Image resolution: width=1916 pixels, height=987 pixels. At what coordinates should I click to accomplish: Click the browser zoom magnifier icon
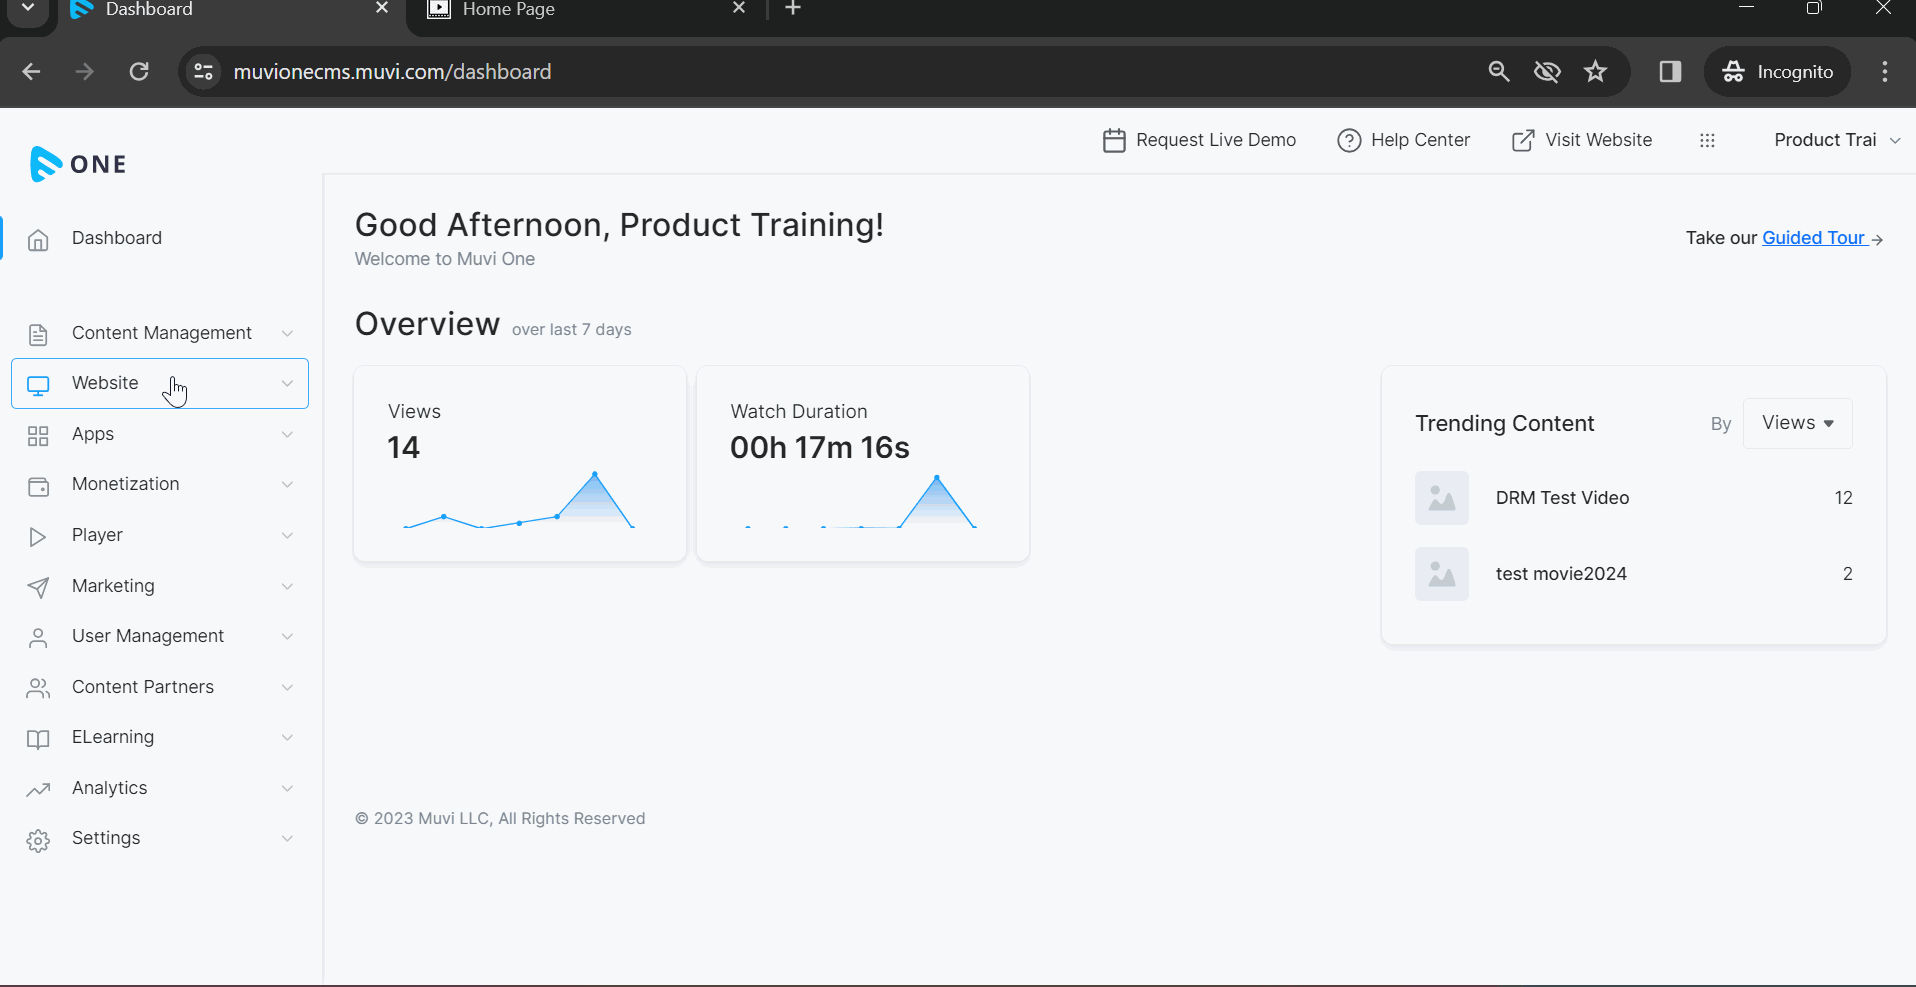[1498, 72]
